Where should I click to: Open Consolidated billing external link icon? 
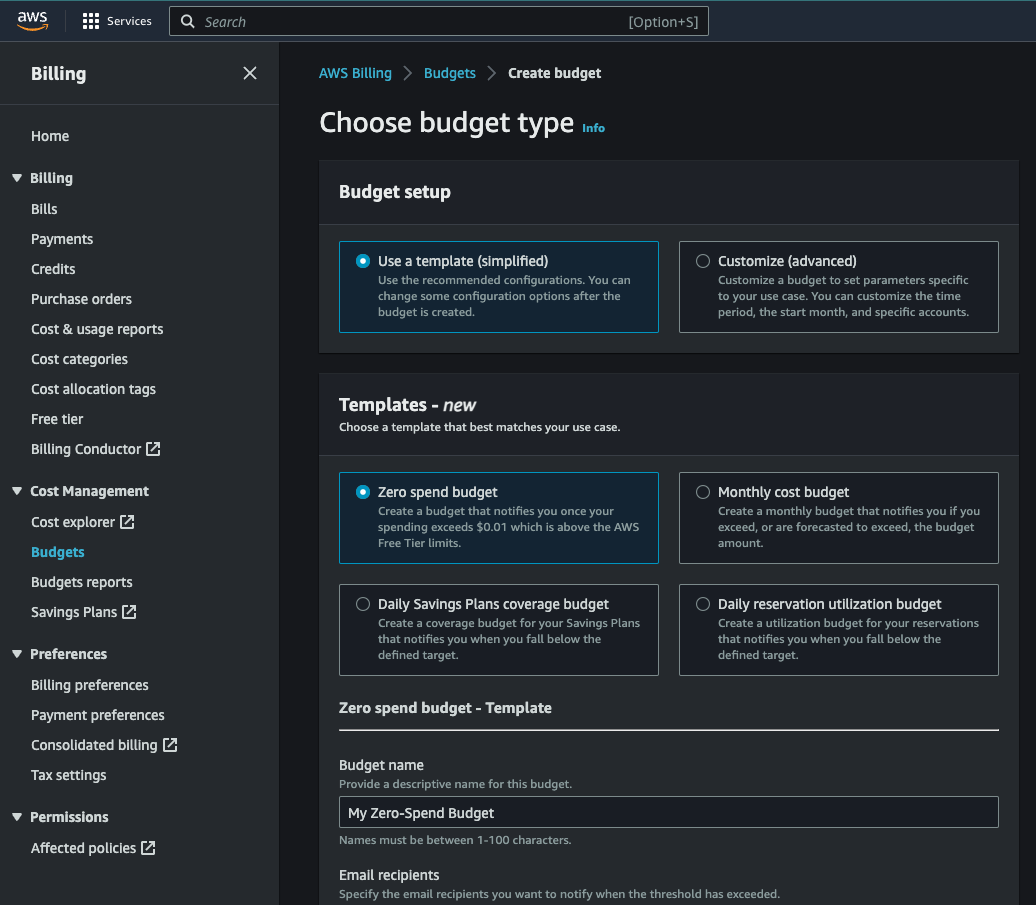click(x=170, y=745)
